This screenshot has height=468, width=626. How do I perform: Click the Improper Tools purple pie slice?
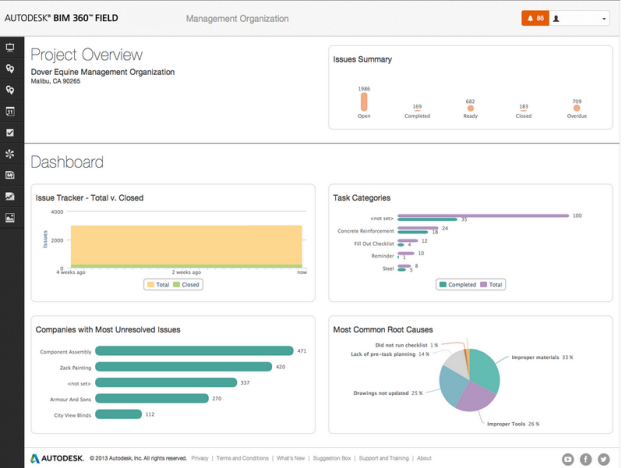[x=475, y=396]
